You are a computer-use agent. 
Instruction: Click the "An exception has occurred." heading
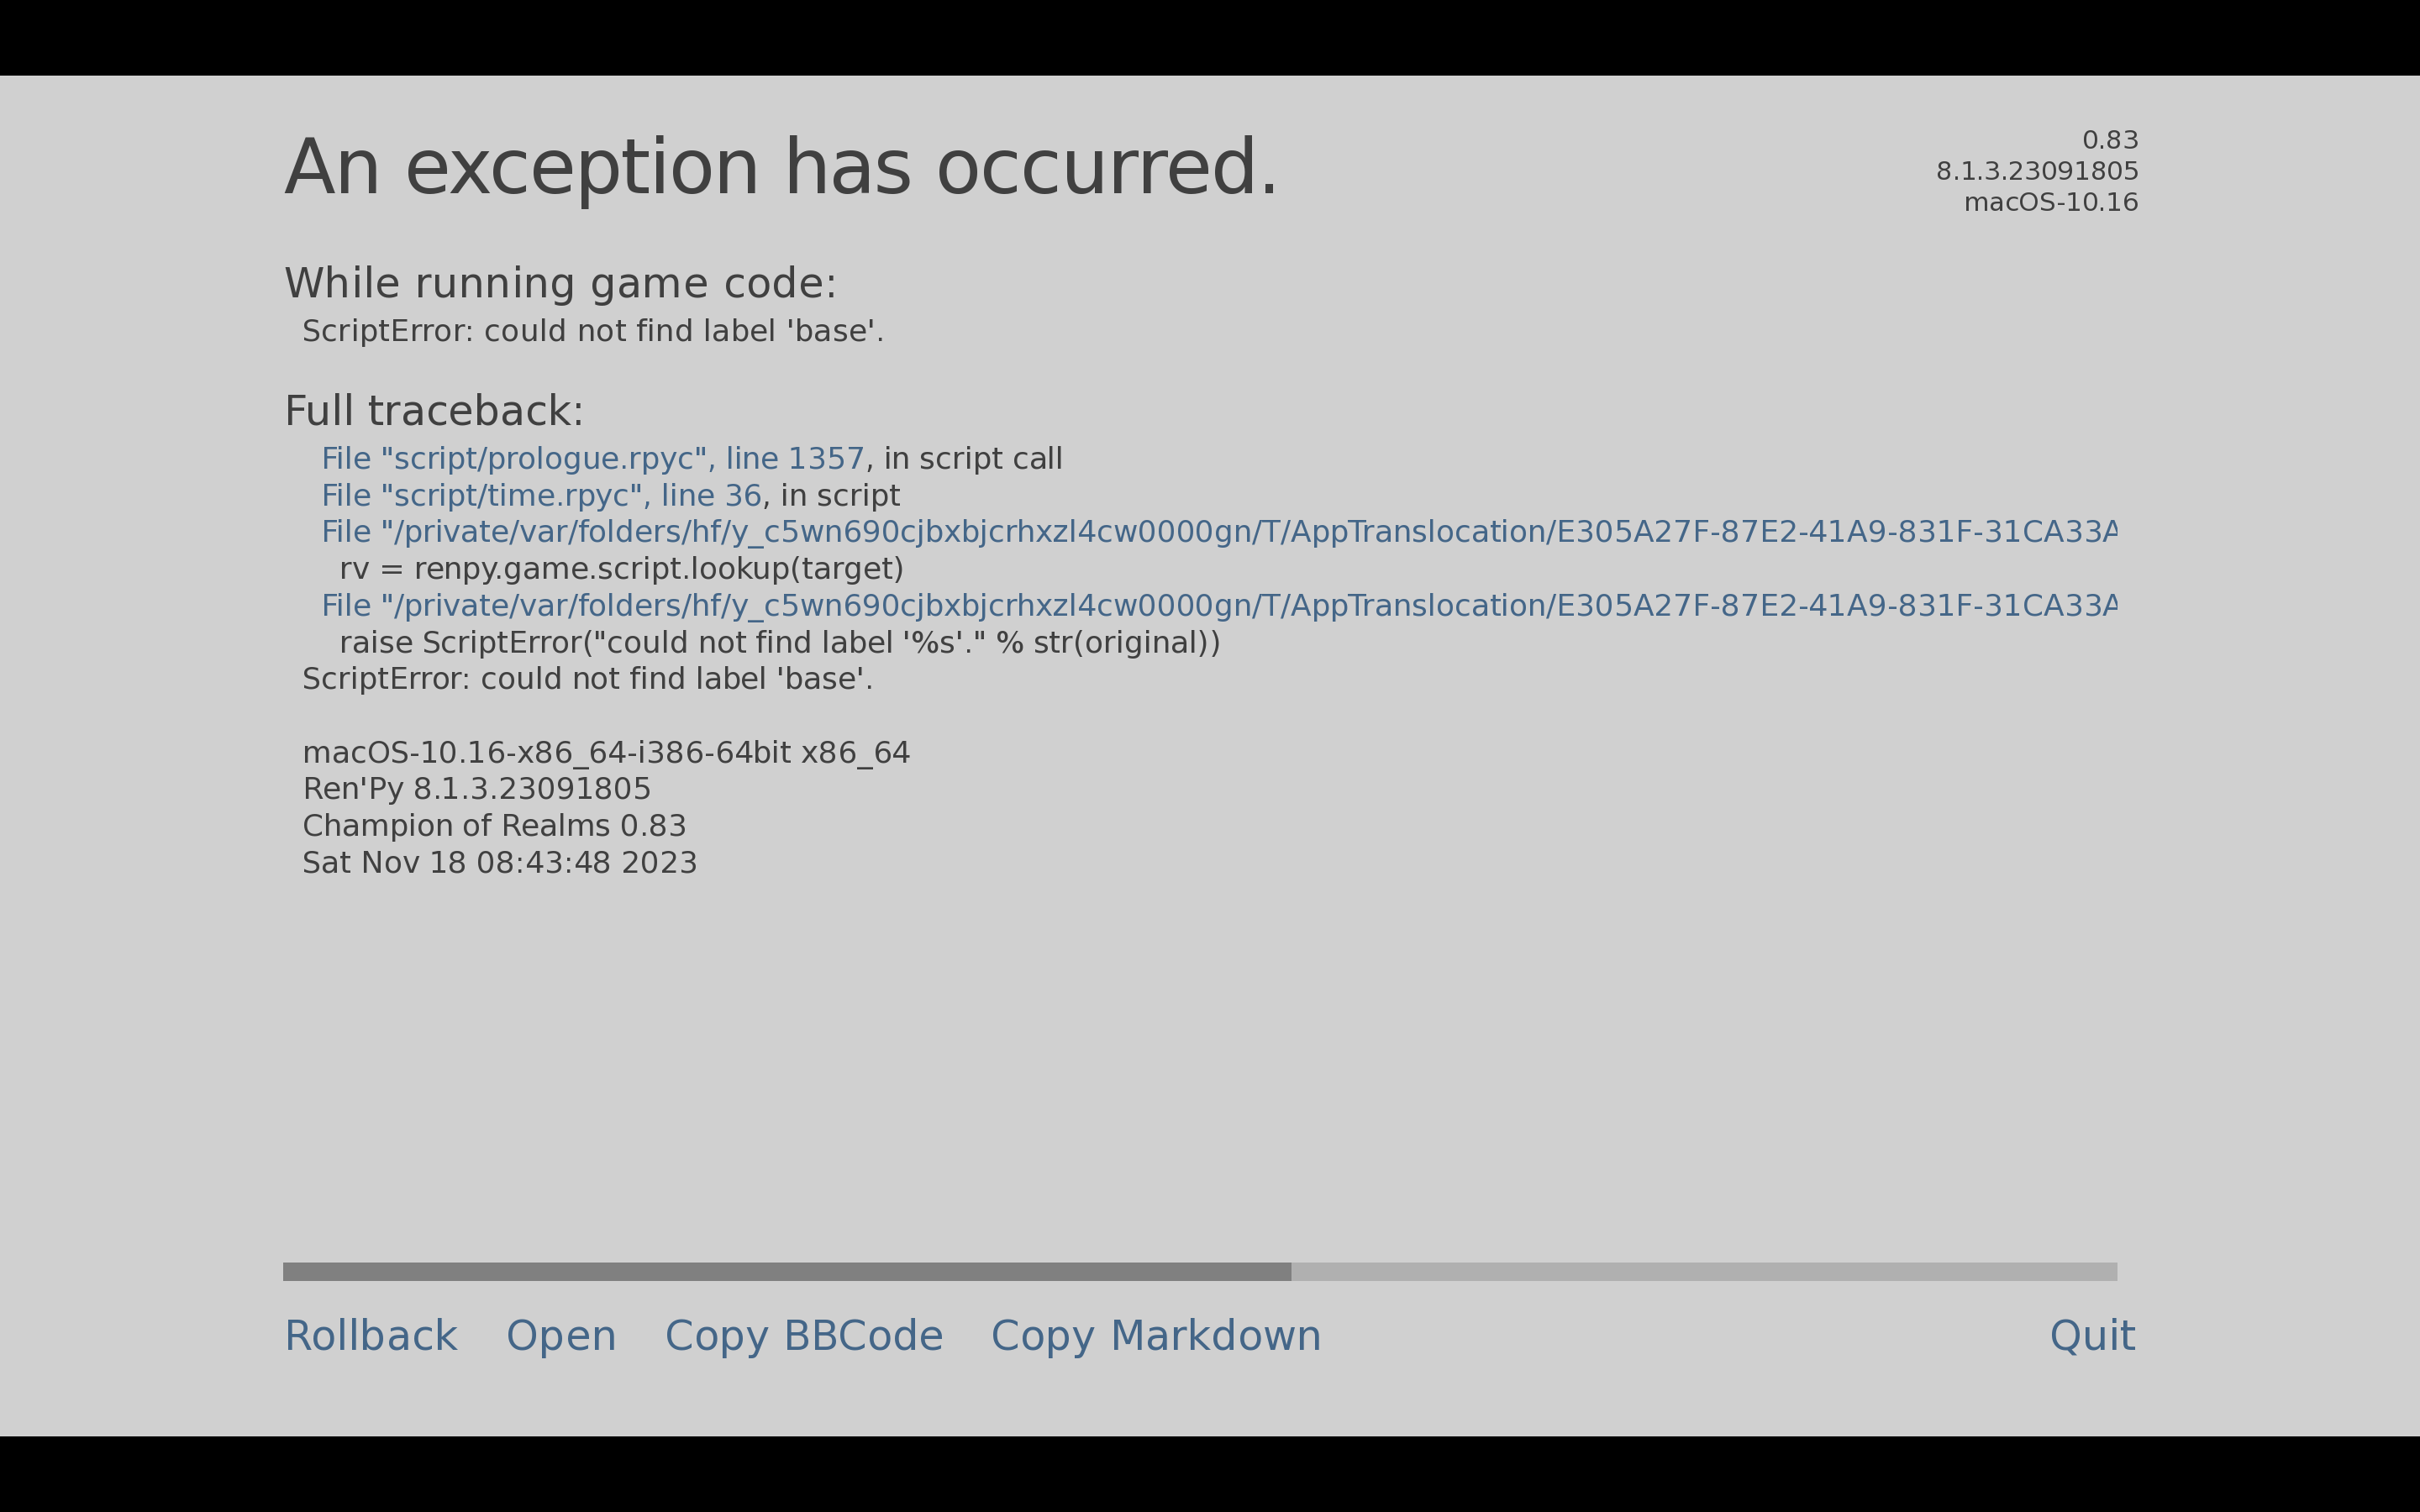click(781, 168)
